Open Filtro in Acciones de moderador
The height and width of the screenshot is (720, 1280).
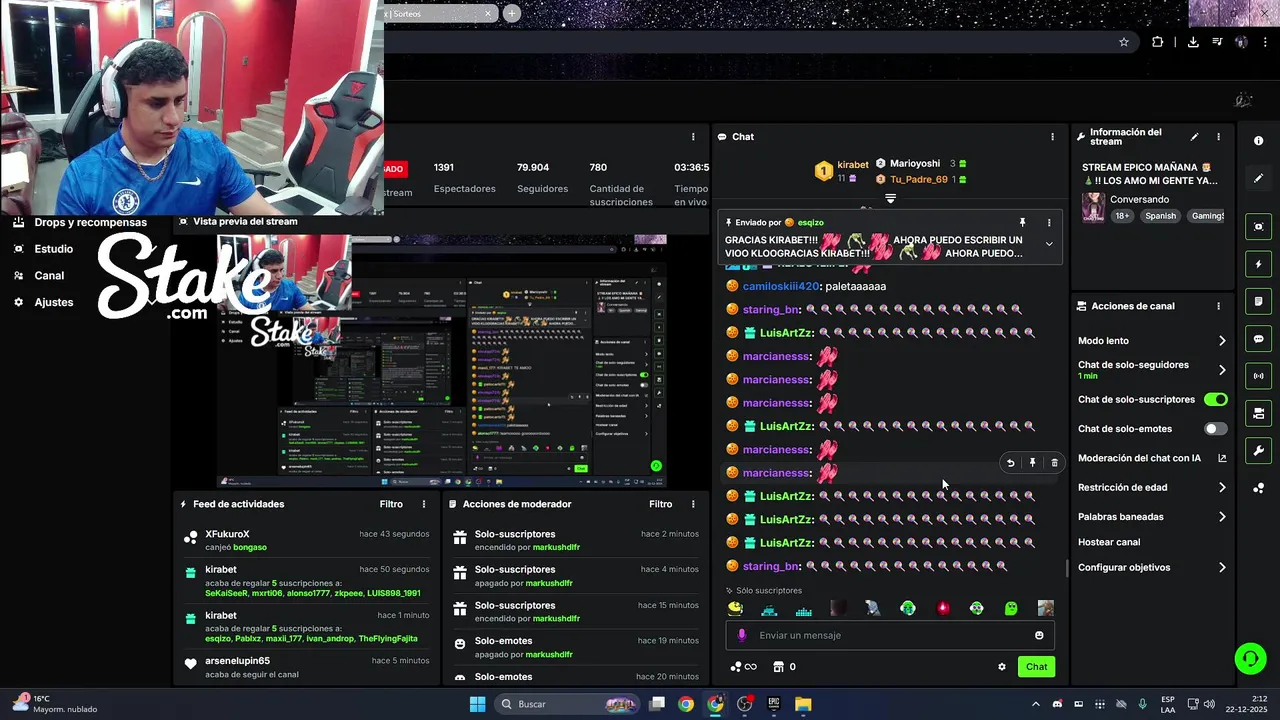[660, 504]
